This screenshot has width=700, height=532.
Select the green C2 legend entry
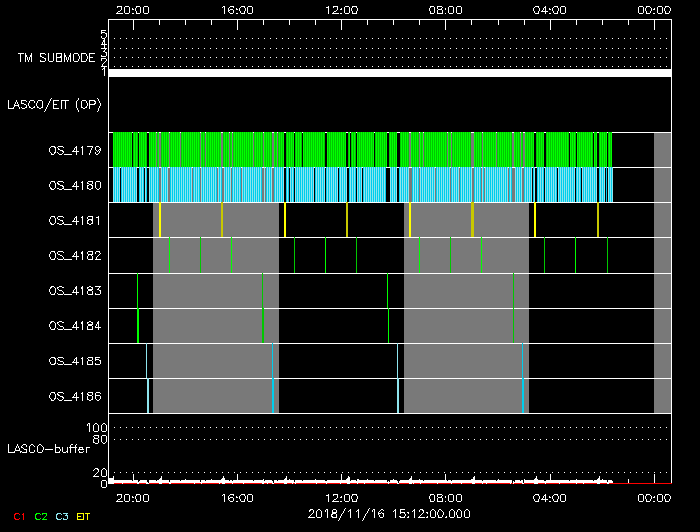[41, 516]
